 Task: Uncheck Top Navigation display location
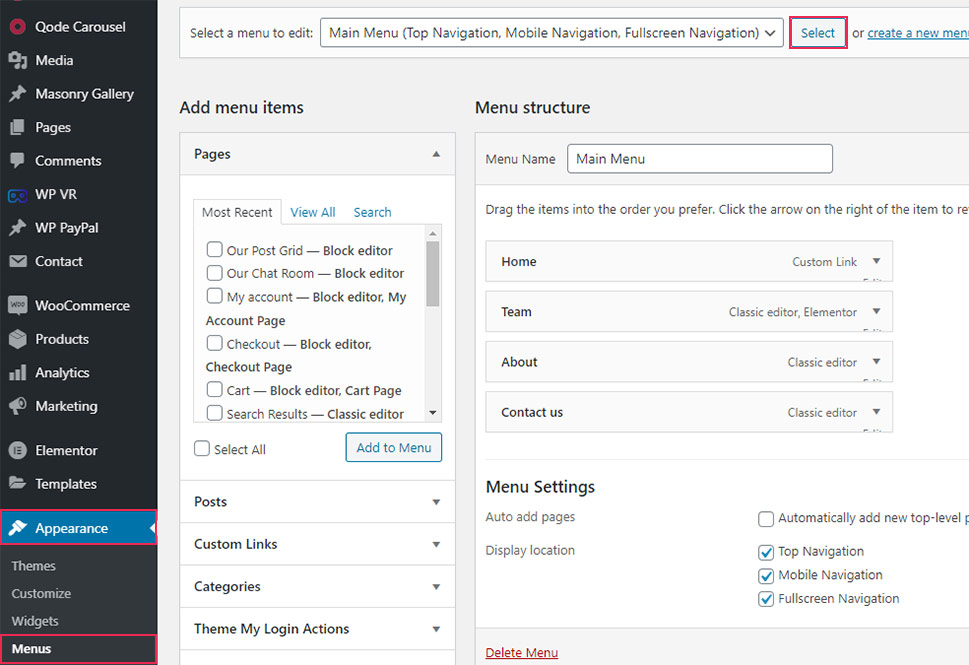766,552
